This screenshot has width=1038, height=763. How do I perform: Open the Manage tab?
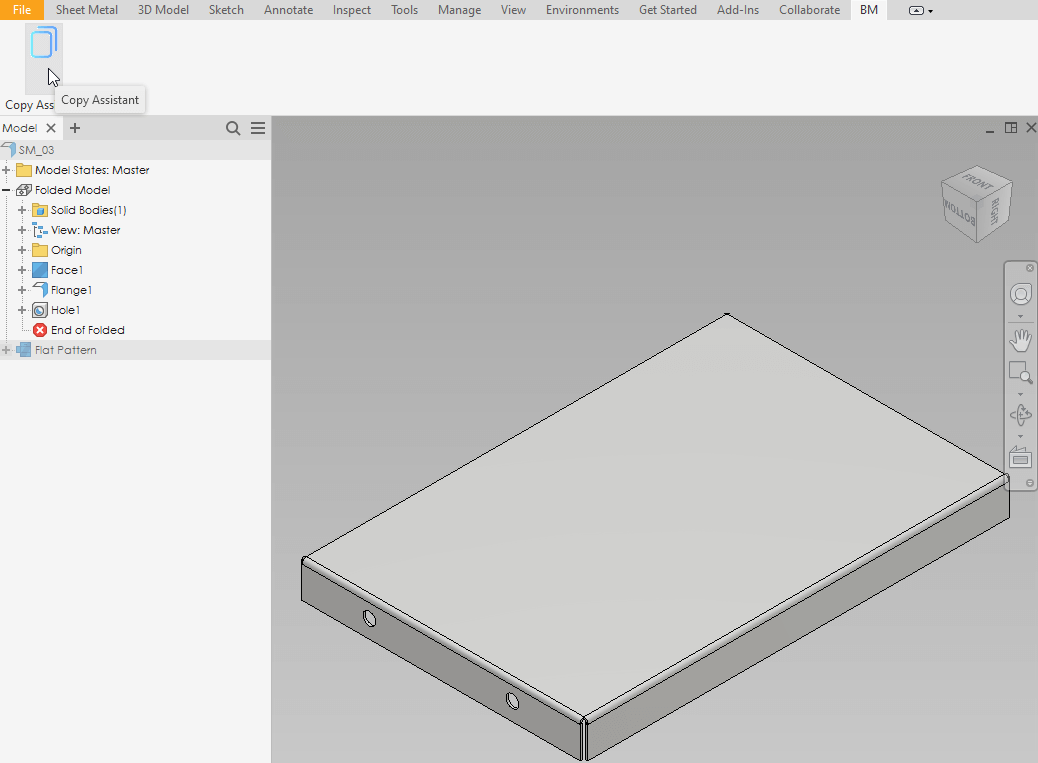click(x=459, y=10)
